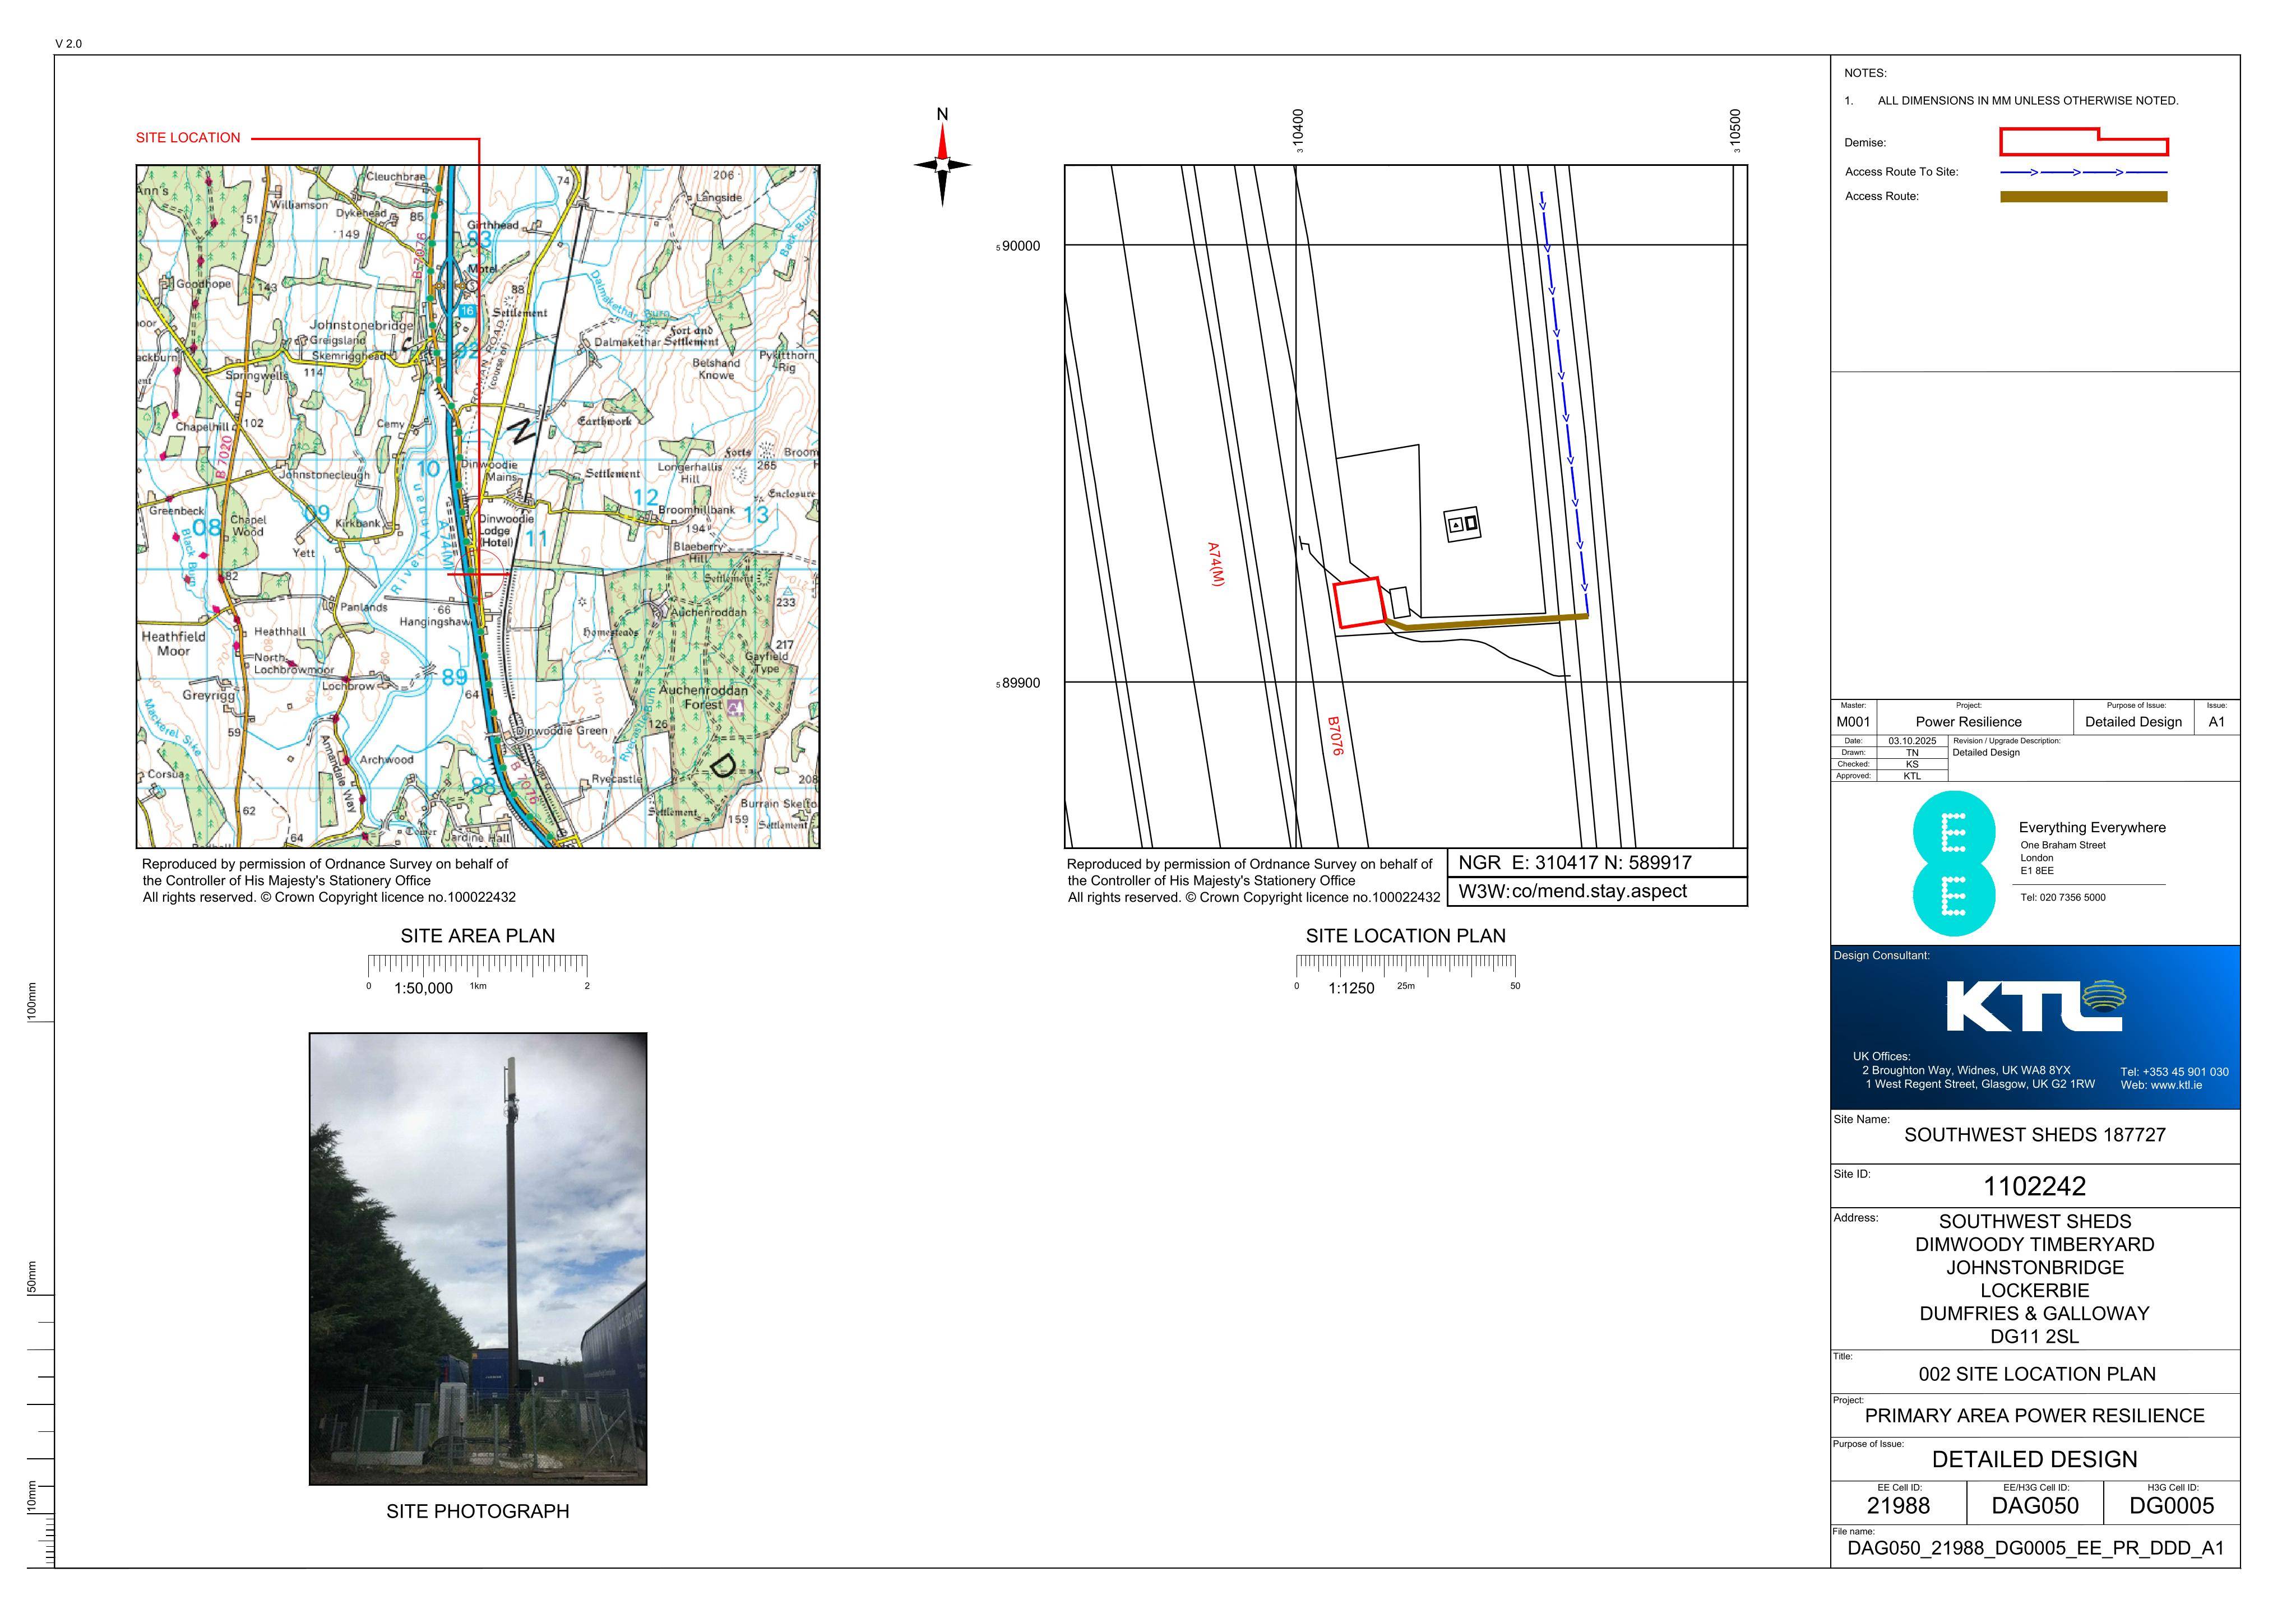The height and width of the screenshot is (1623, 2296).
Task: Select the H3G Cell ID 'DG0005'
Action: coord(2172,1506)
